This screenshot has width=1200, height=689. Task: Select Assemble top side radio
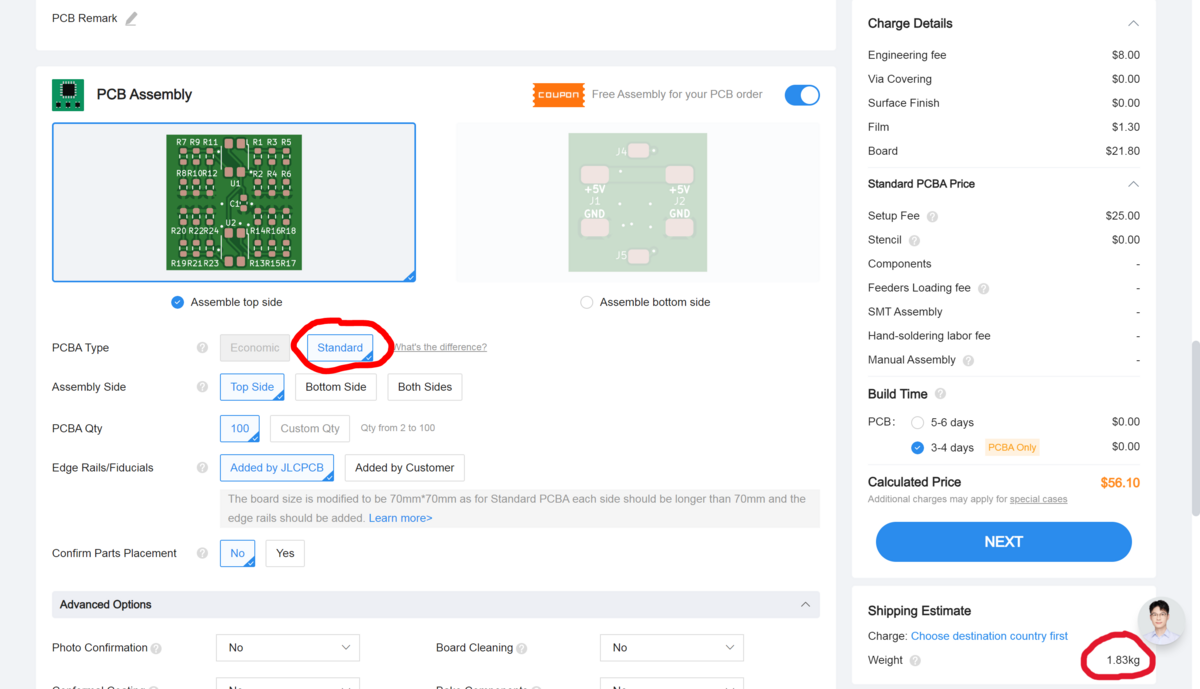(177, 302)
